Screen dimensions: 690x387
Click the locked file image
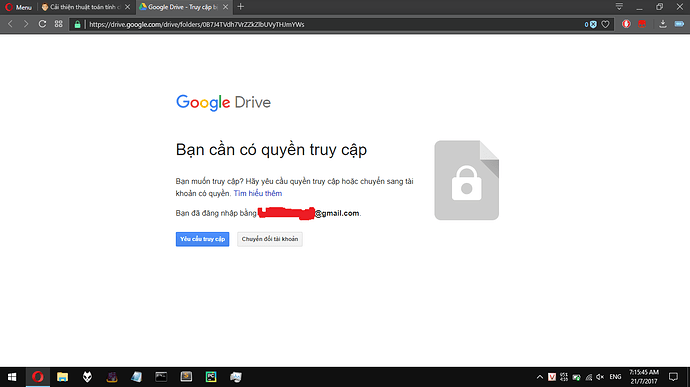coord(466,180)
